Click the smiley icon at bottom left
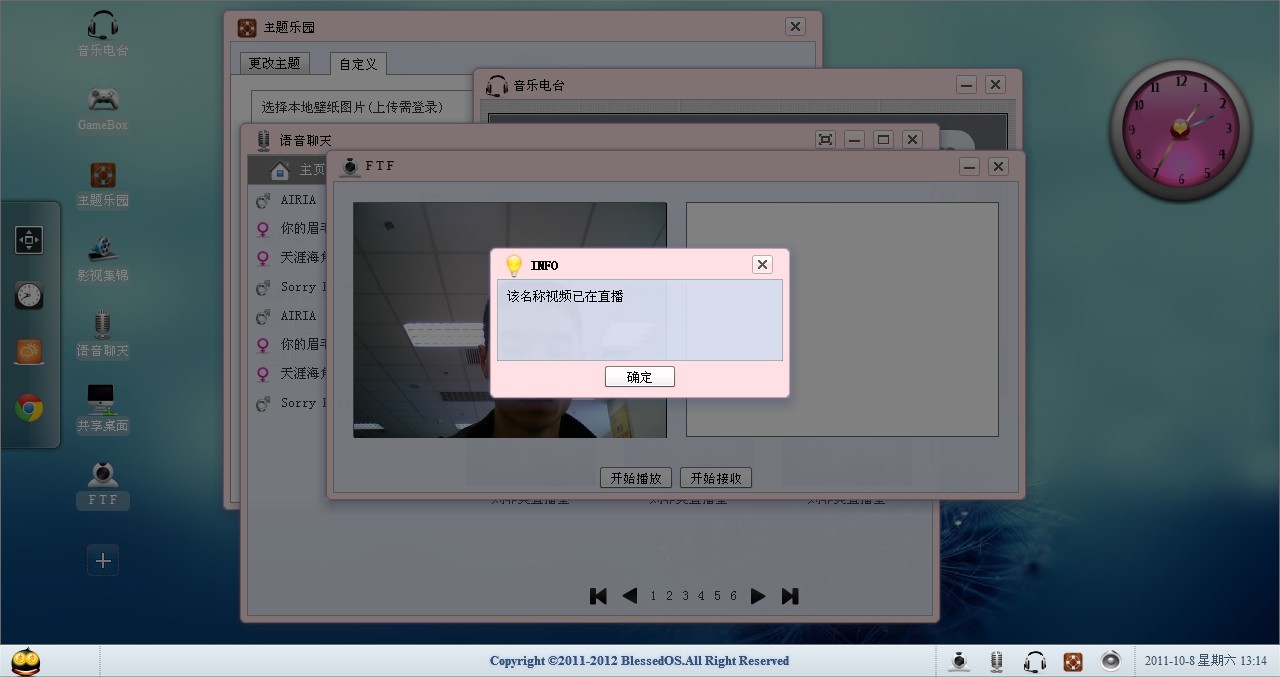1280x677 pixels. coord(25,660)
